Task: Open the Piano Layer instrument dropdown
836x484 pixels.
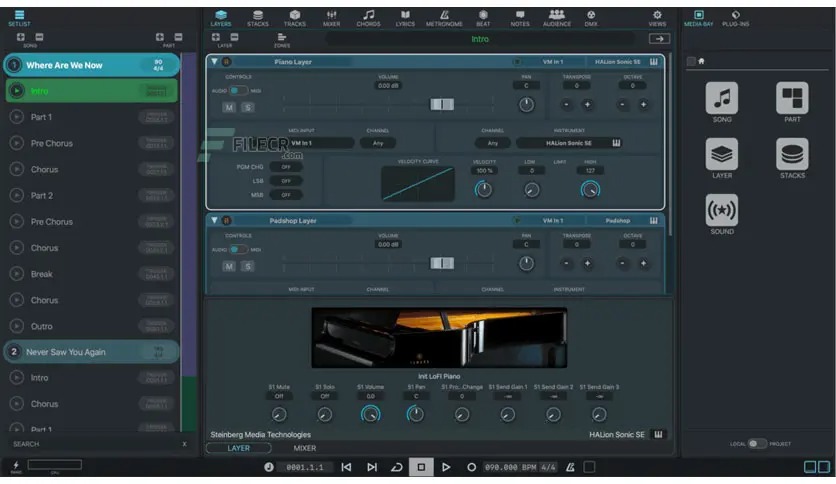Action: (567, 143)
